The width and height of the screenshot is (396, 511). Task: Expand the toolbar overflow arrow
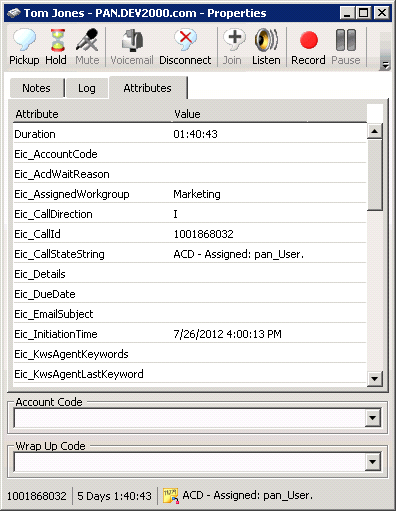point(385,65)
